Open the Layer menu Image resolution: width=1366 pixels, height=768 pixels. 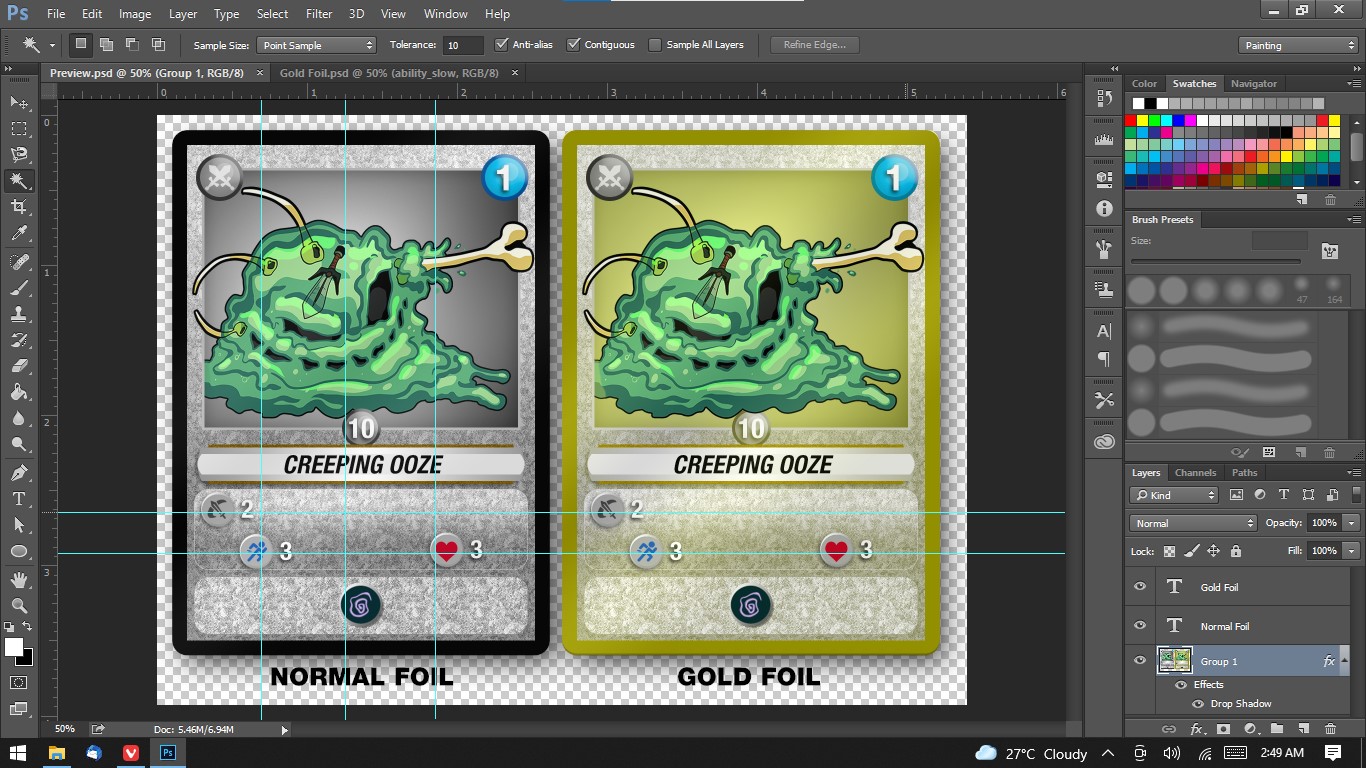click(x=183, y=14)
